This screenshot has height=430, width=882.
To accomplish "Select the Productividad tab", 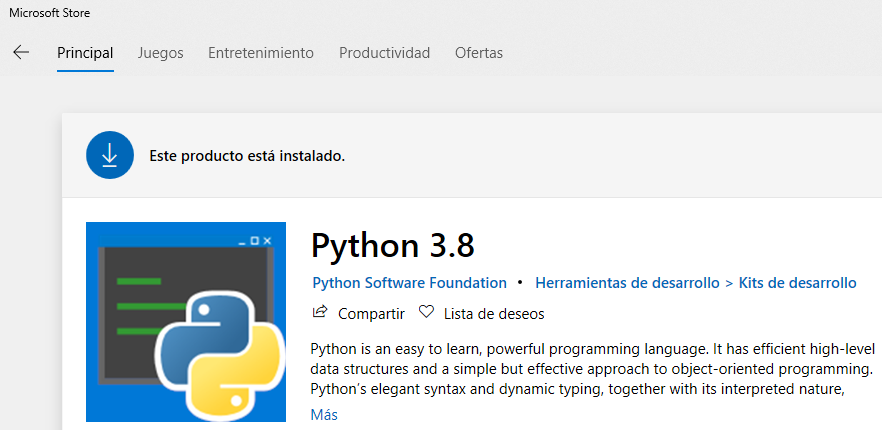I will (x=385, y=53).
